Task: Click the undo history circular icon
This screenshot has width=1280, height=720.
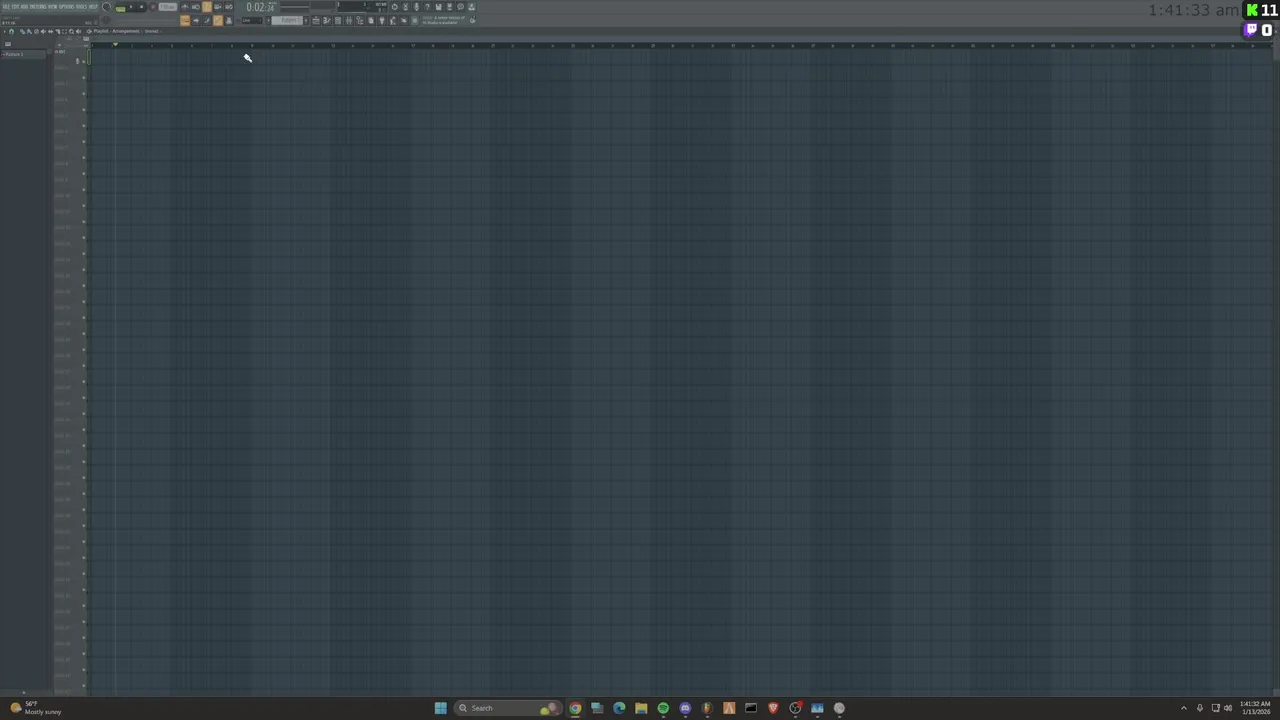Action: pyautogui.click(x=394, y=7)
